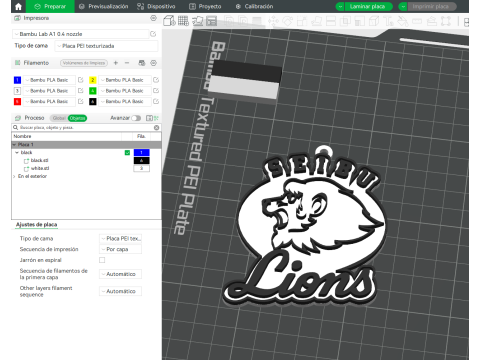Open the Imprimir placa options arrow

pyautogui.click(x=403, y=6)
